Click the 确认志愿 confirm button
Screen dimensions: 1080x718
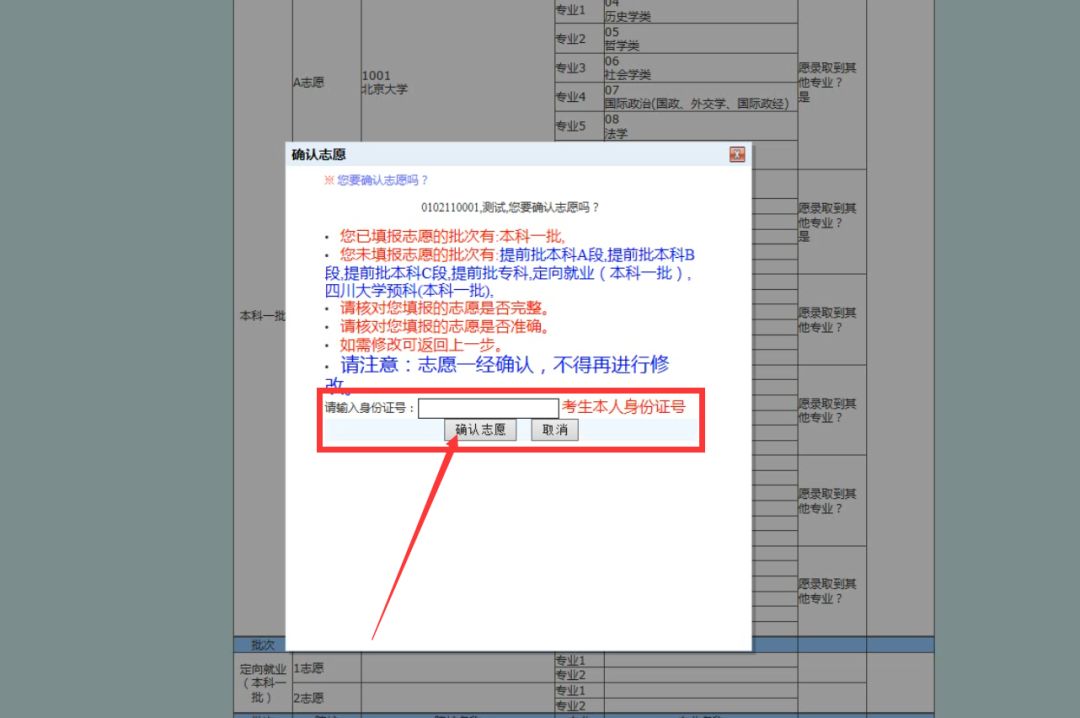[x=480, y=430]
